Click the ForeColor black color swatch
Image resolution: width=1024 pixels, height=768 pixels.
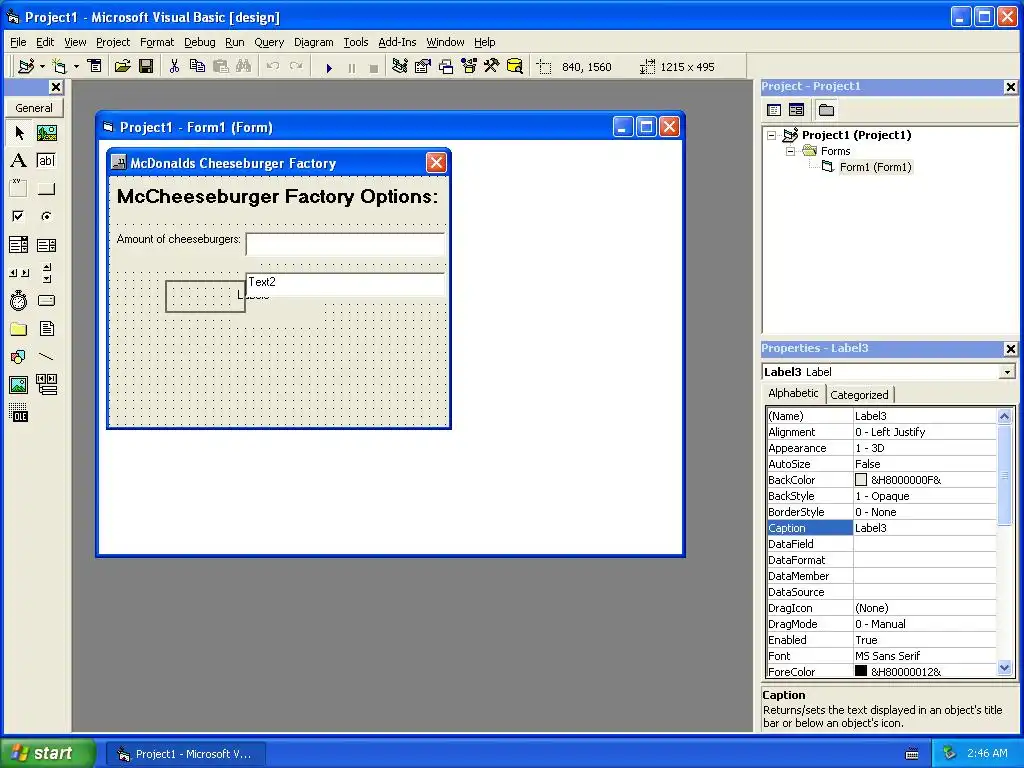(x=861, y=671)
